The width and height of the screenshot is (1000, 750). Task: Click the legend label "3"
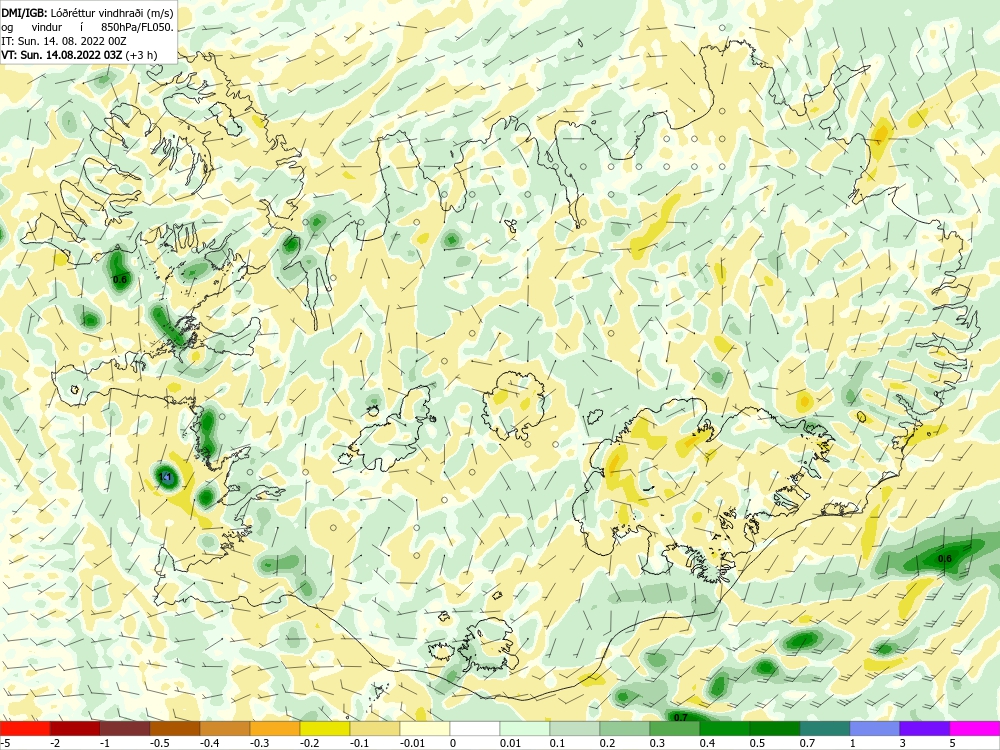click(x=903, y=743)
